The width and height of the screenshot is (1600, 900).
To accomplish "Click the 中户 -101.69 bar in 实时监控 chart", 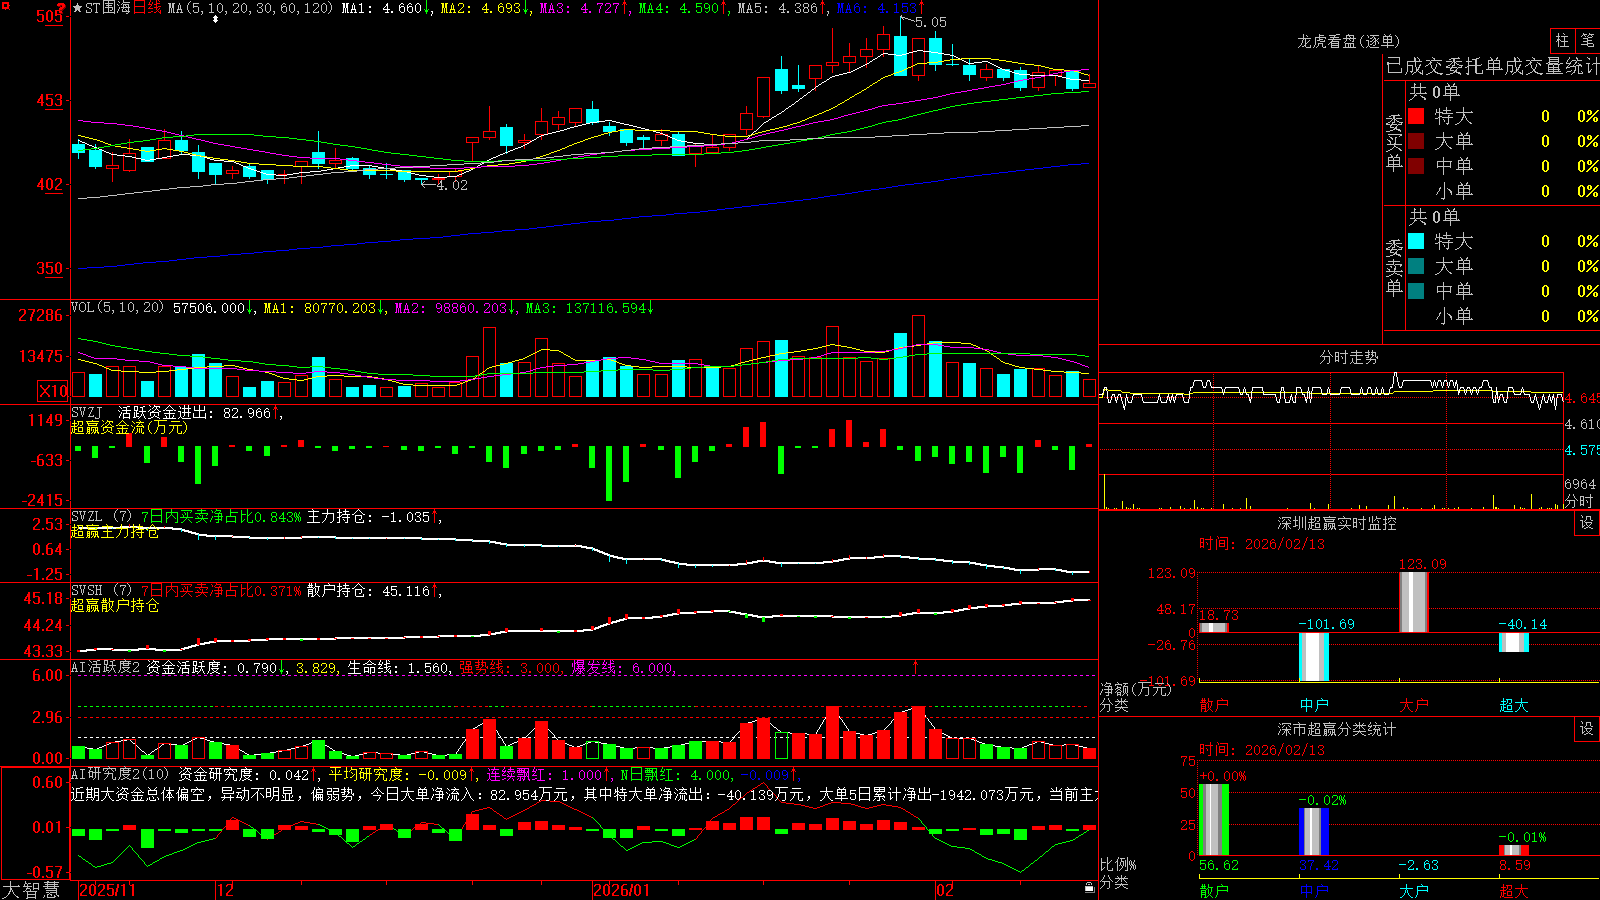I will pos(1314,657).
